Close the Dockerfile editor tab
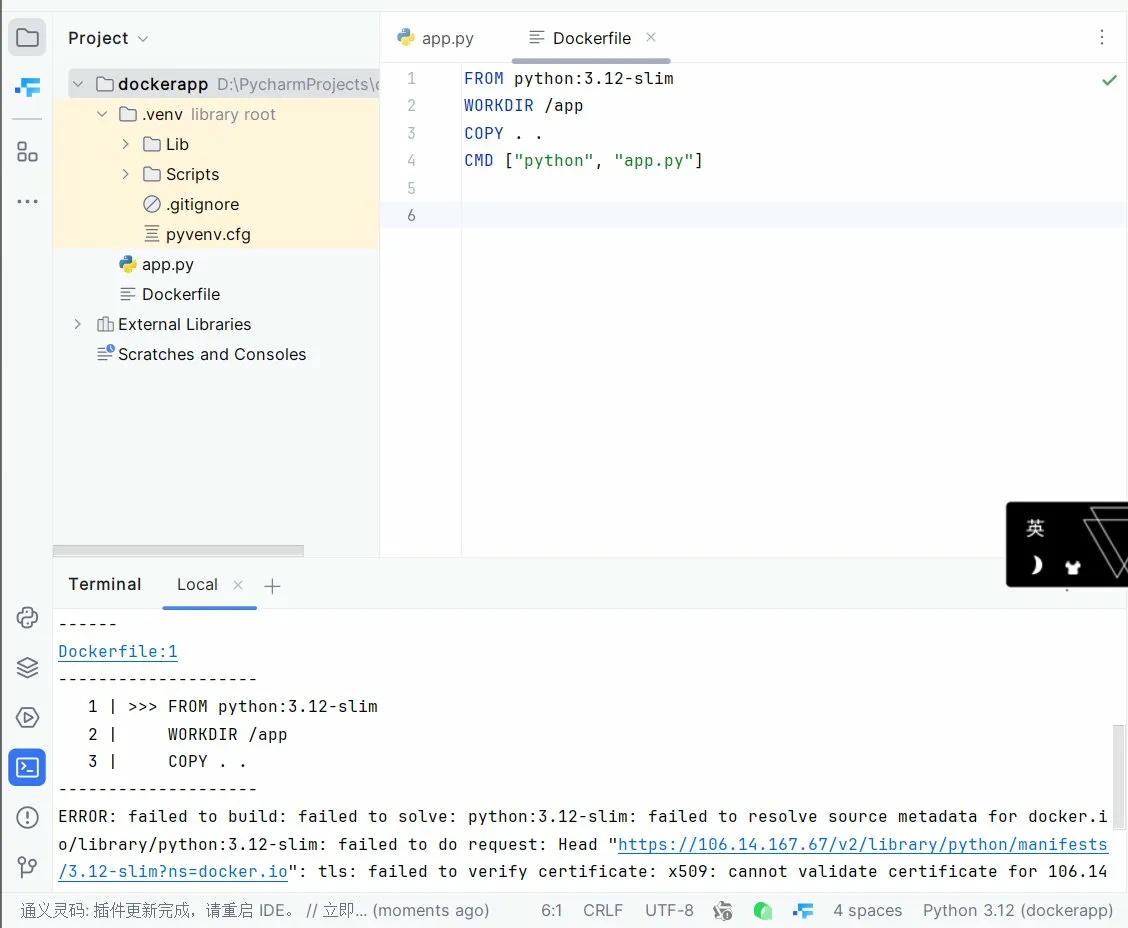The image size is (1128, 928). click(x=650, y=37)
